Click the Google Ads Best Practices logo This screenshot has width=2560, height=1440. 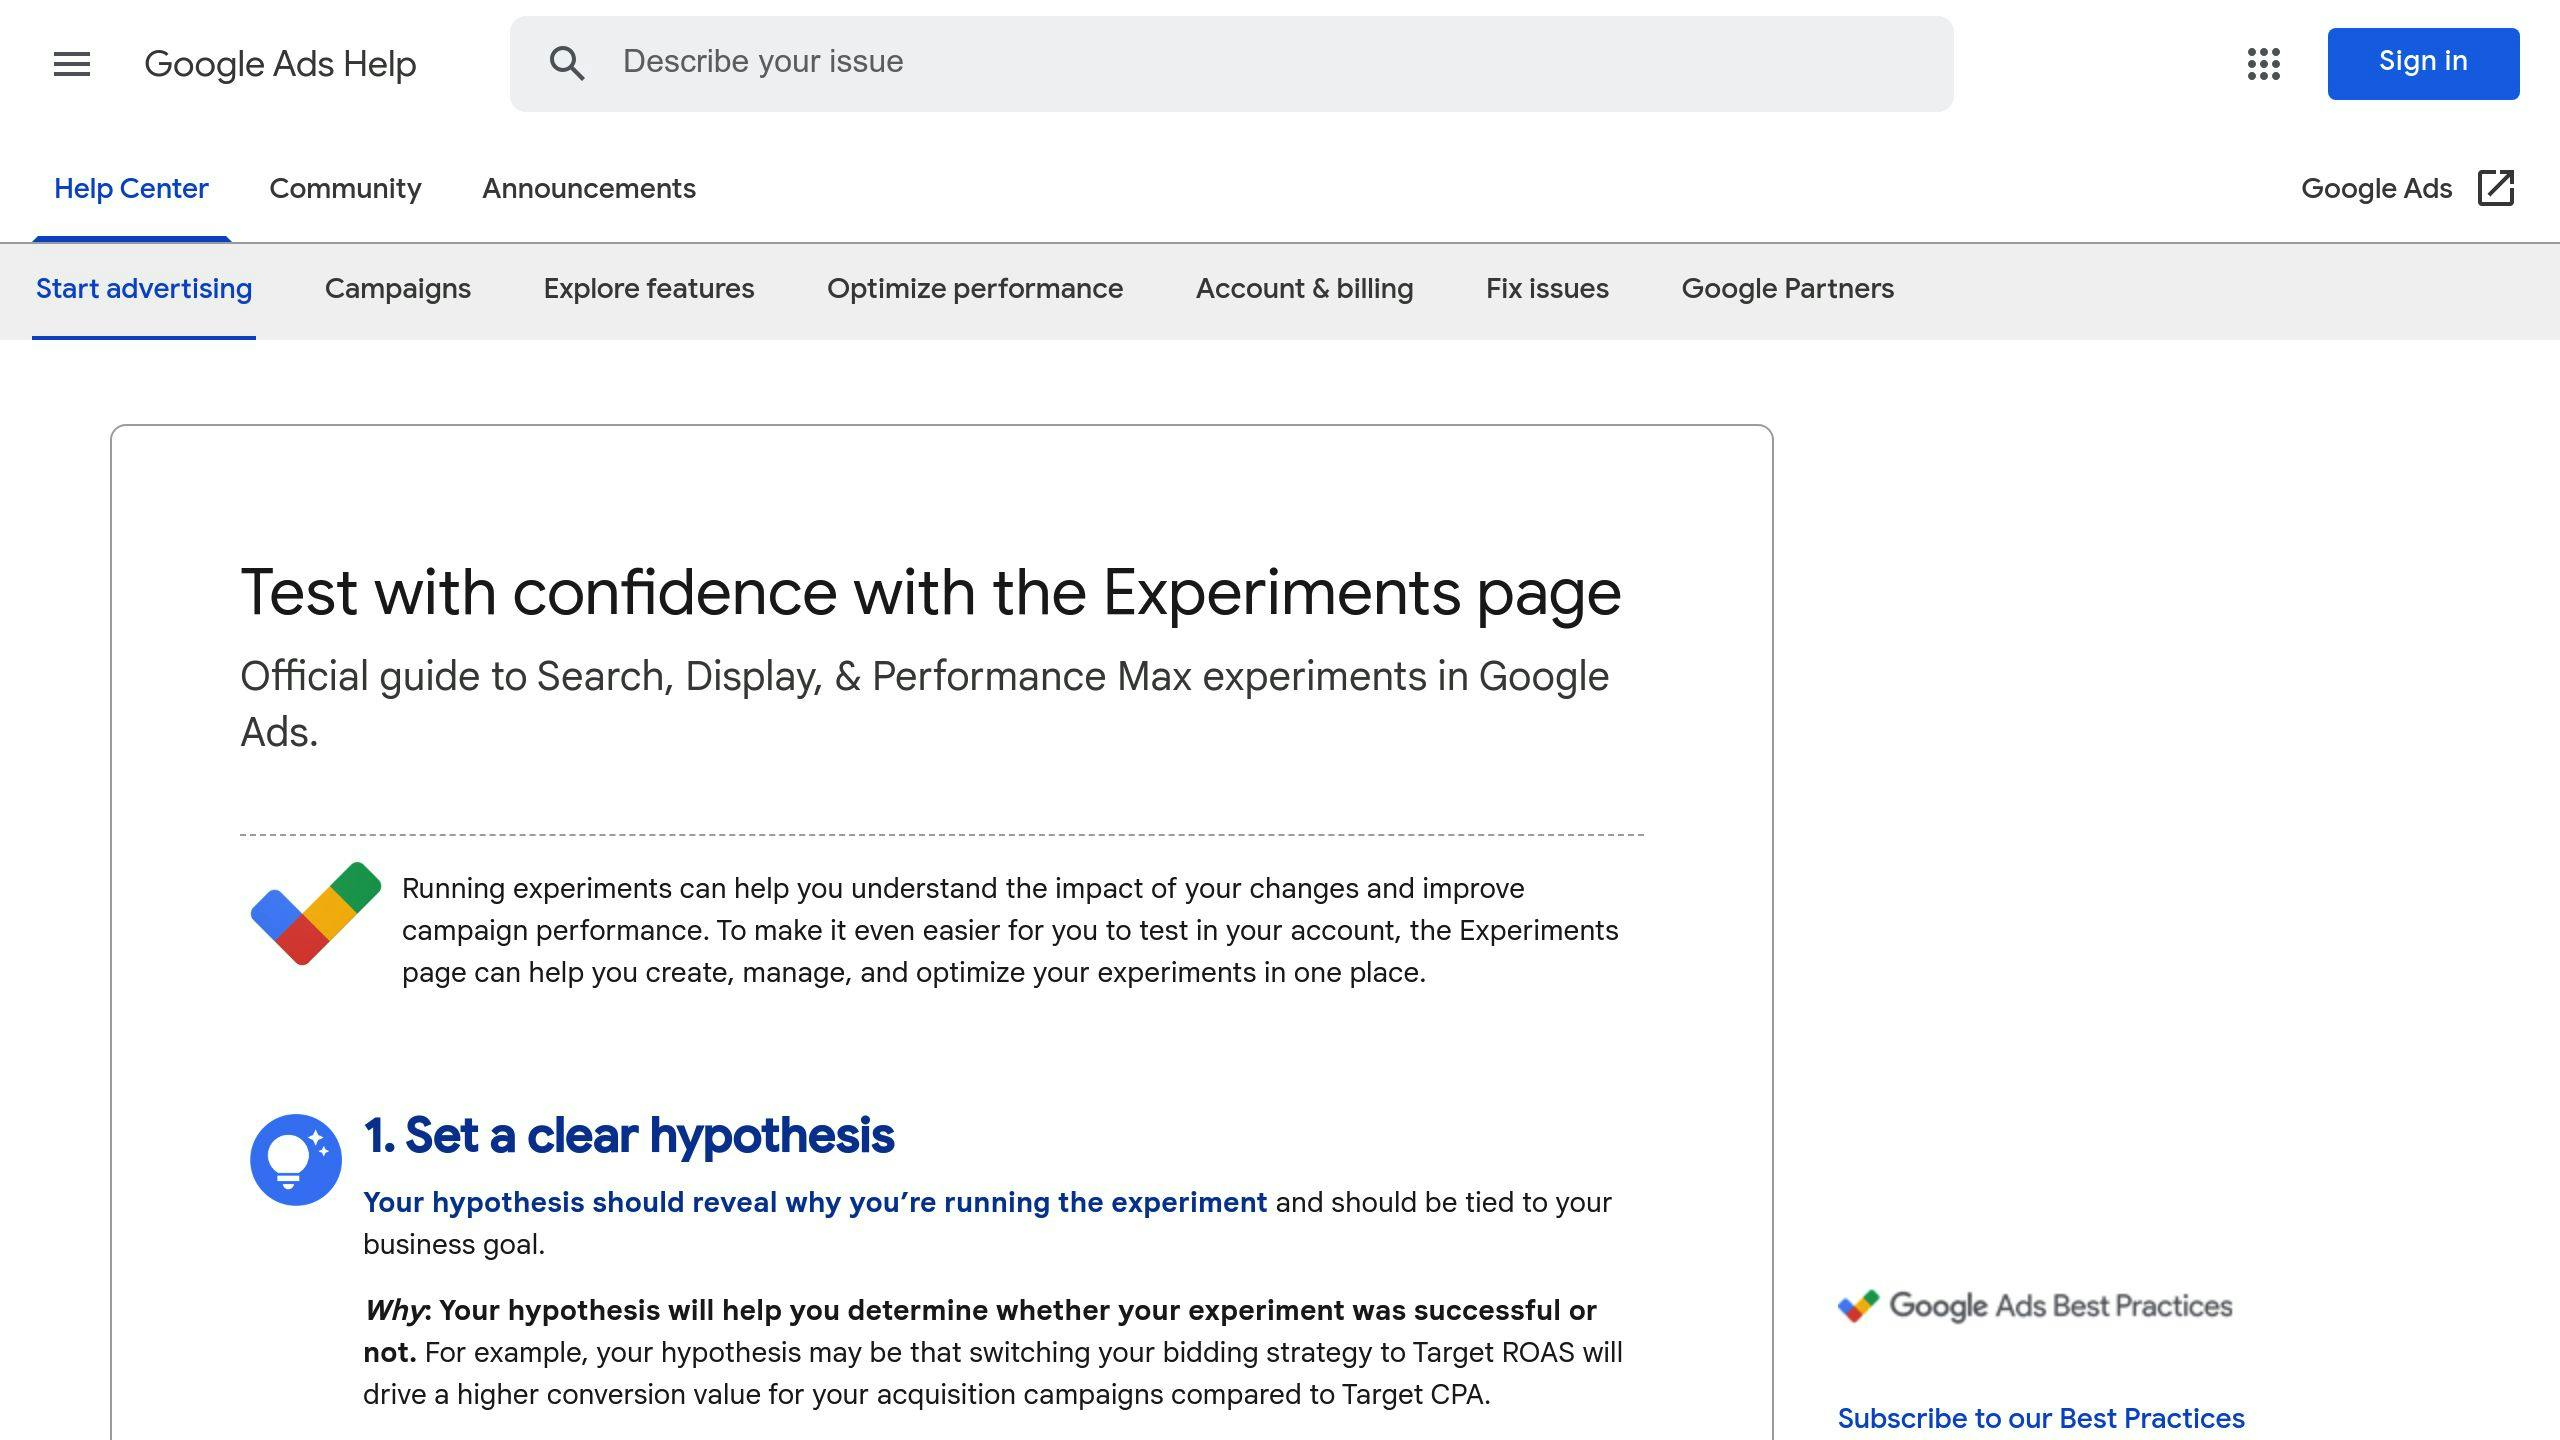point(2035,1306)
